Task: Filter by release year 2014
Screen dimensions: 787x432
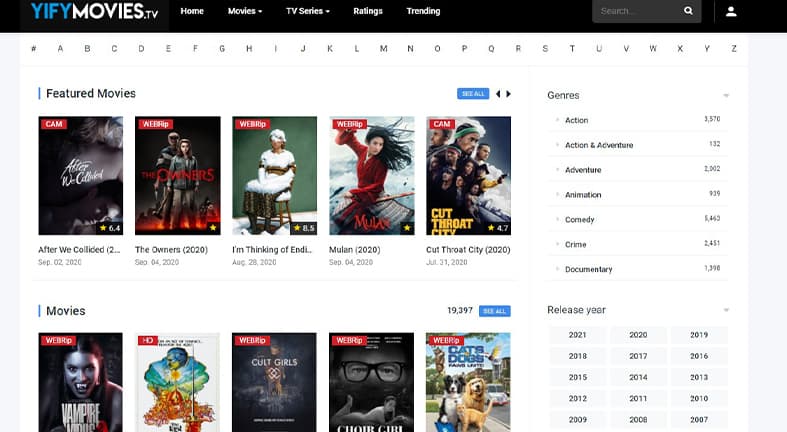Action: click(638, 377)
